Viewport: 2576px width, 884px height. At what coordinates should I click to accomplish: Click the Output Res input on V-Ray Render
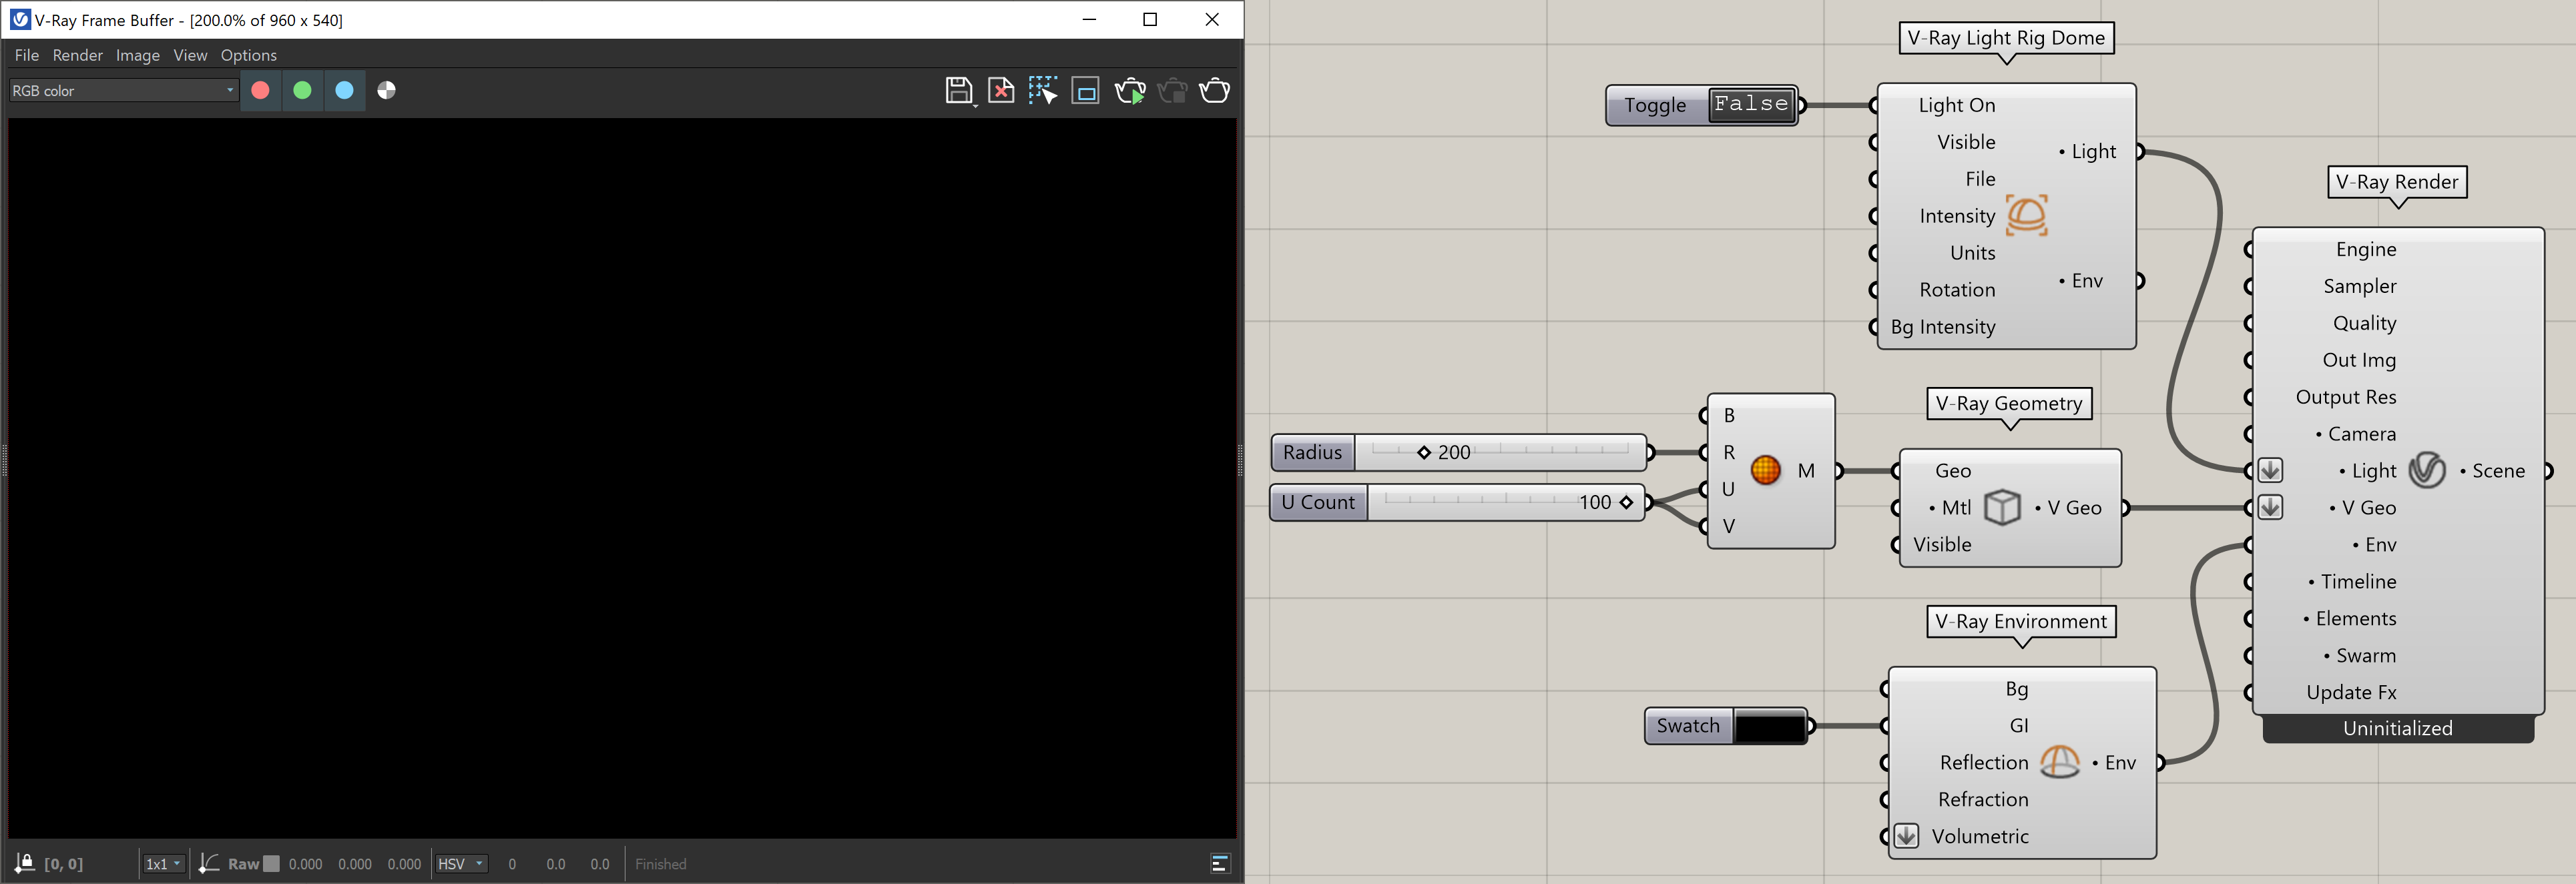pos(2346,397)
